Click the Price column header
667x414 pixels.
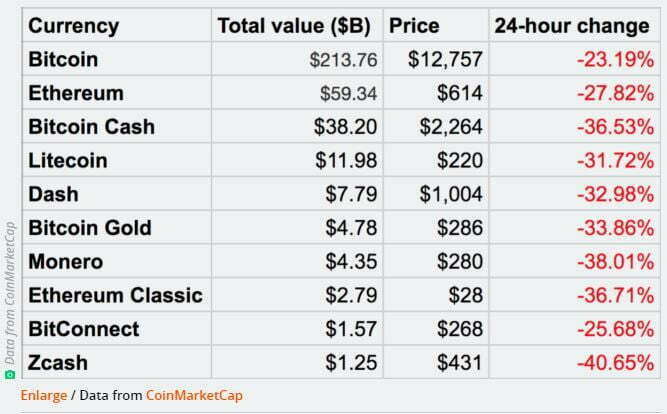pos(414,26)
